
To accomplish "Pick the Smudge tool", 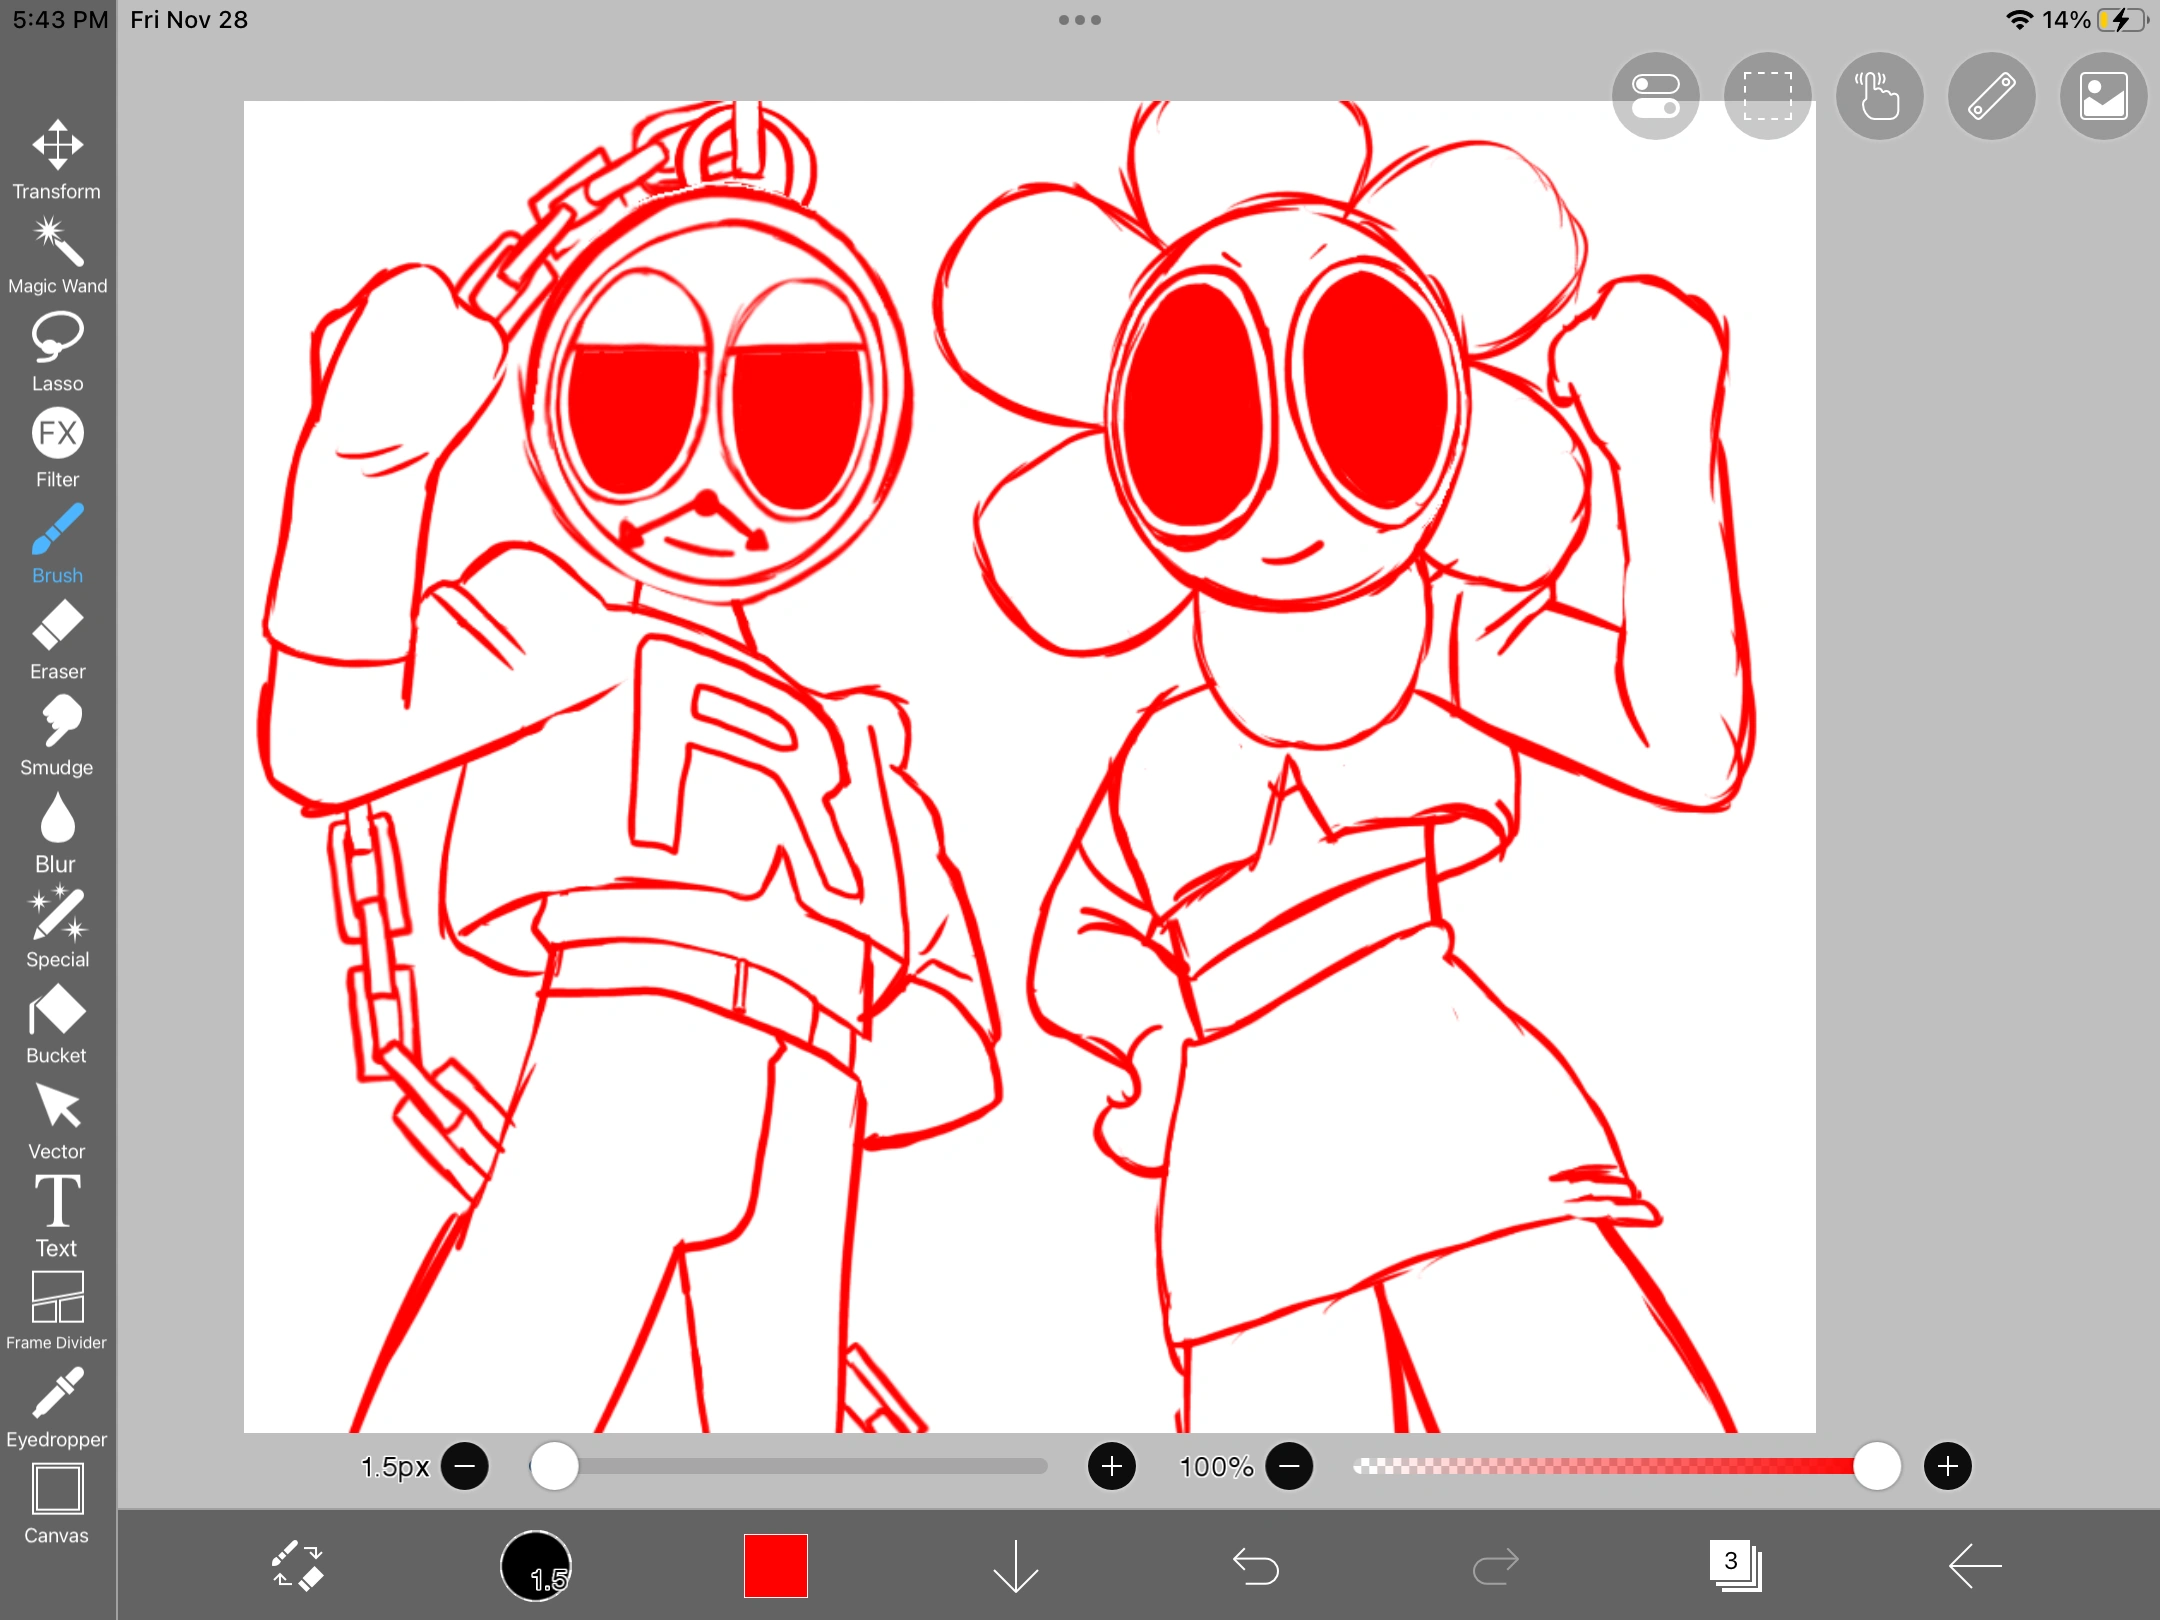I will point(57,735).
